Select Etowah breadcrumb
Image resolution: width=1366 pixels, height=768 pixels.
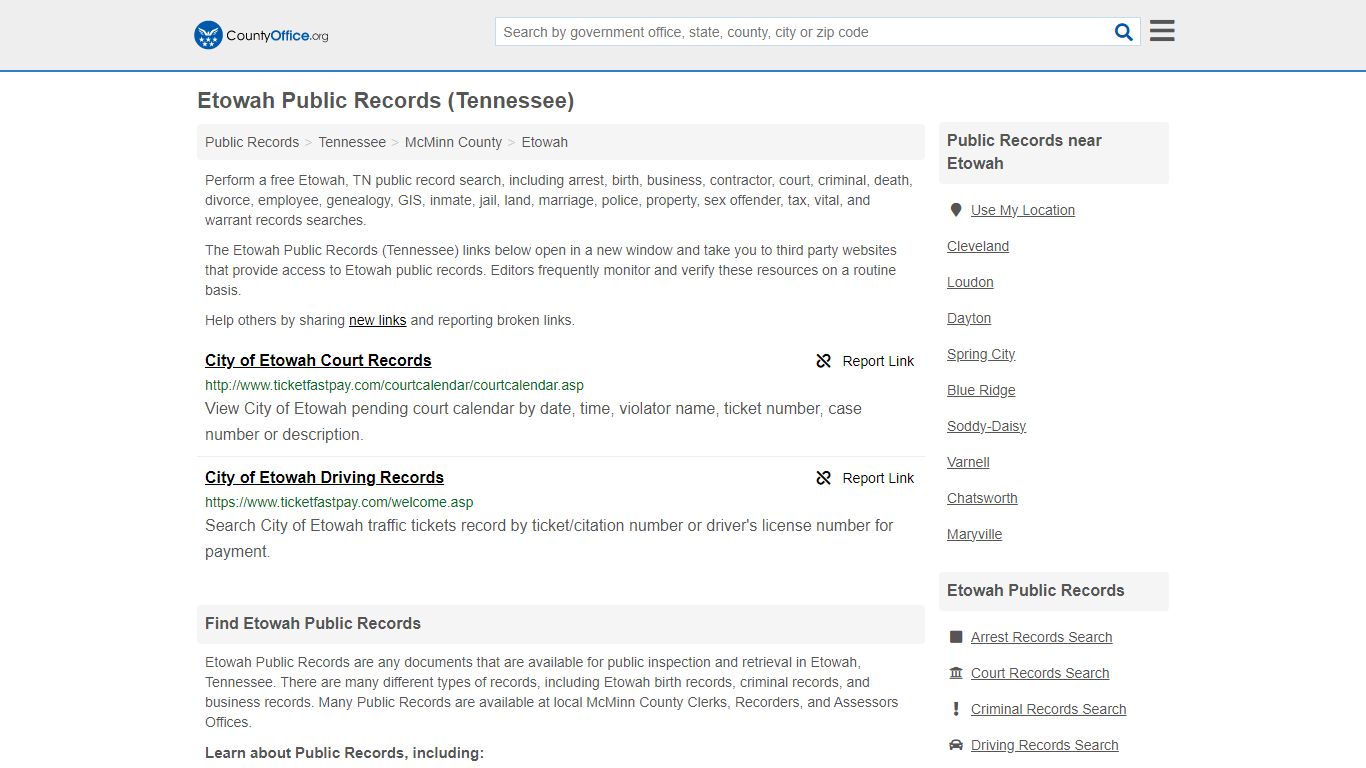[x=545, y=142]
